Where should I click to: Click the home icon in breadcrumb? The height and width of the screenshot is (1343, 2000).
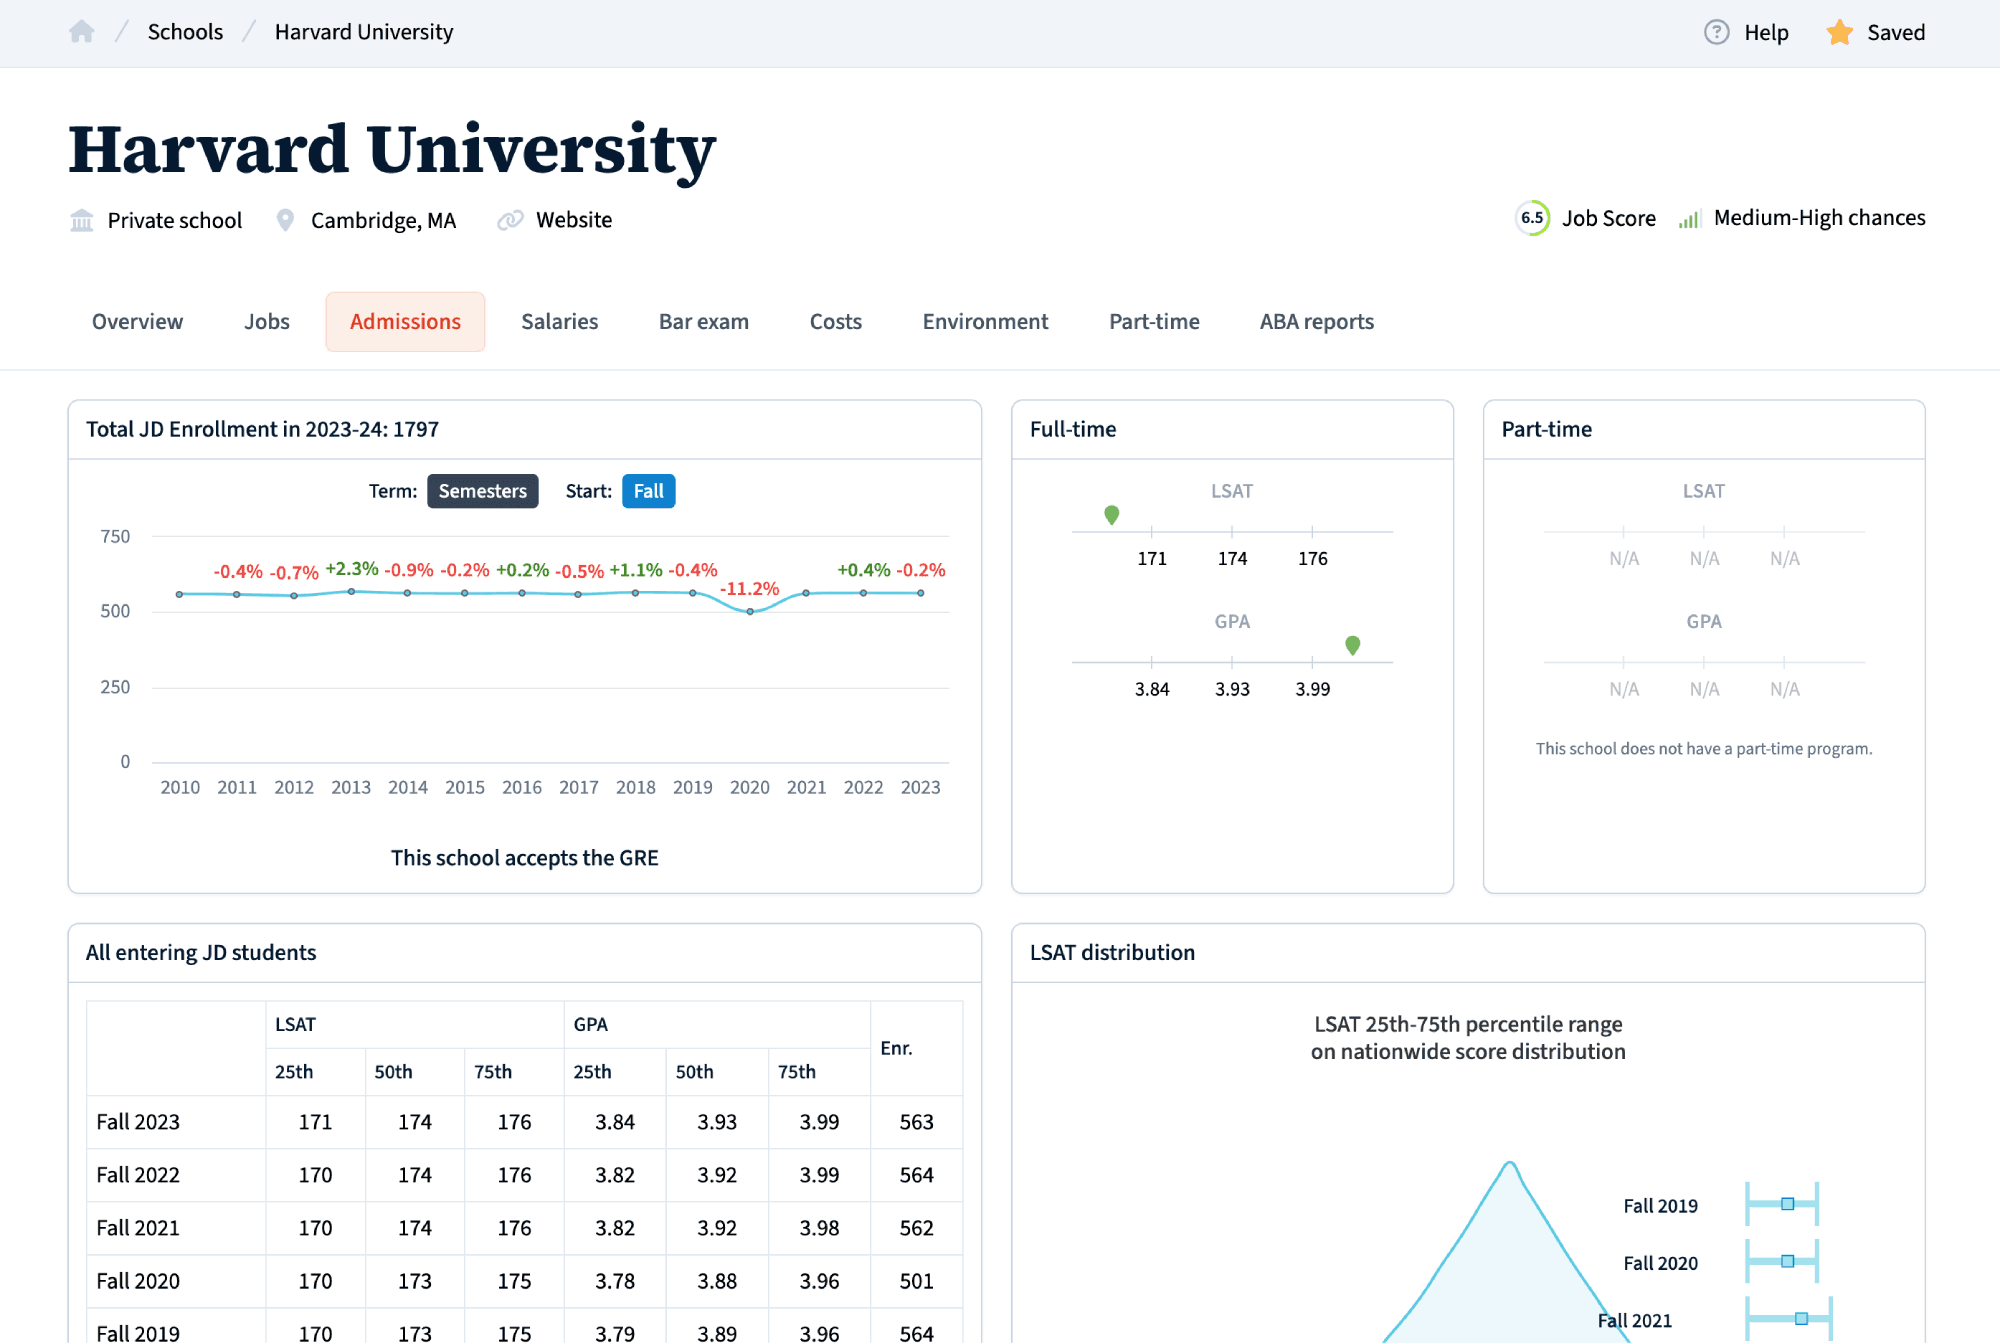click(82, 32)
